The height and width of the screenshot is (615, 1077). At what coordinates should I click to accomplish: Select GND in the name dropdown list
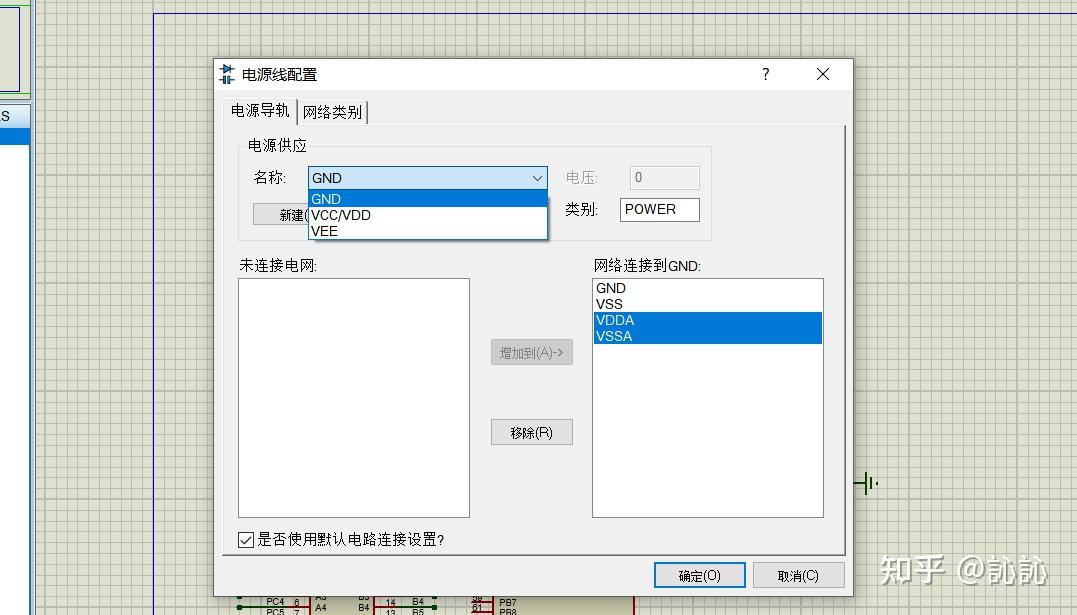click(427, 199)
